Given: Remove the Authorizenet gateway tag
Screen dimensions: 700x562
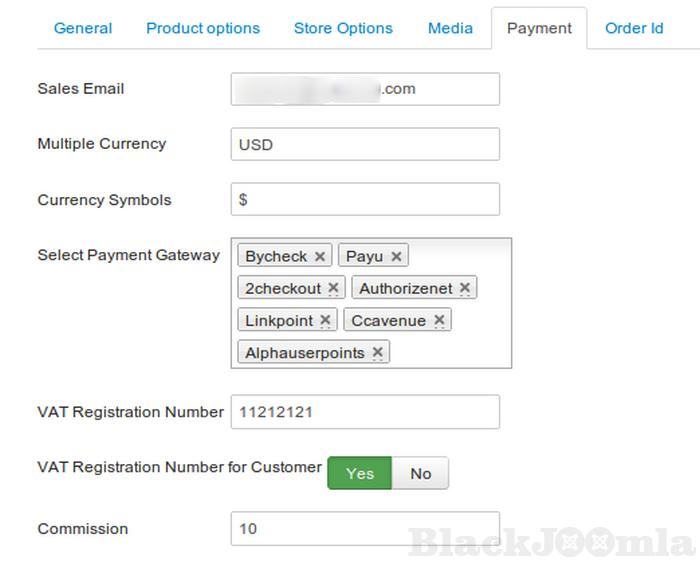Looking at the screenshot, I should click(464, 289).
